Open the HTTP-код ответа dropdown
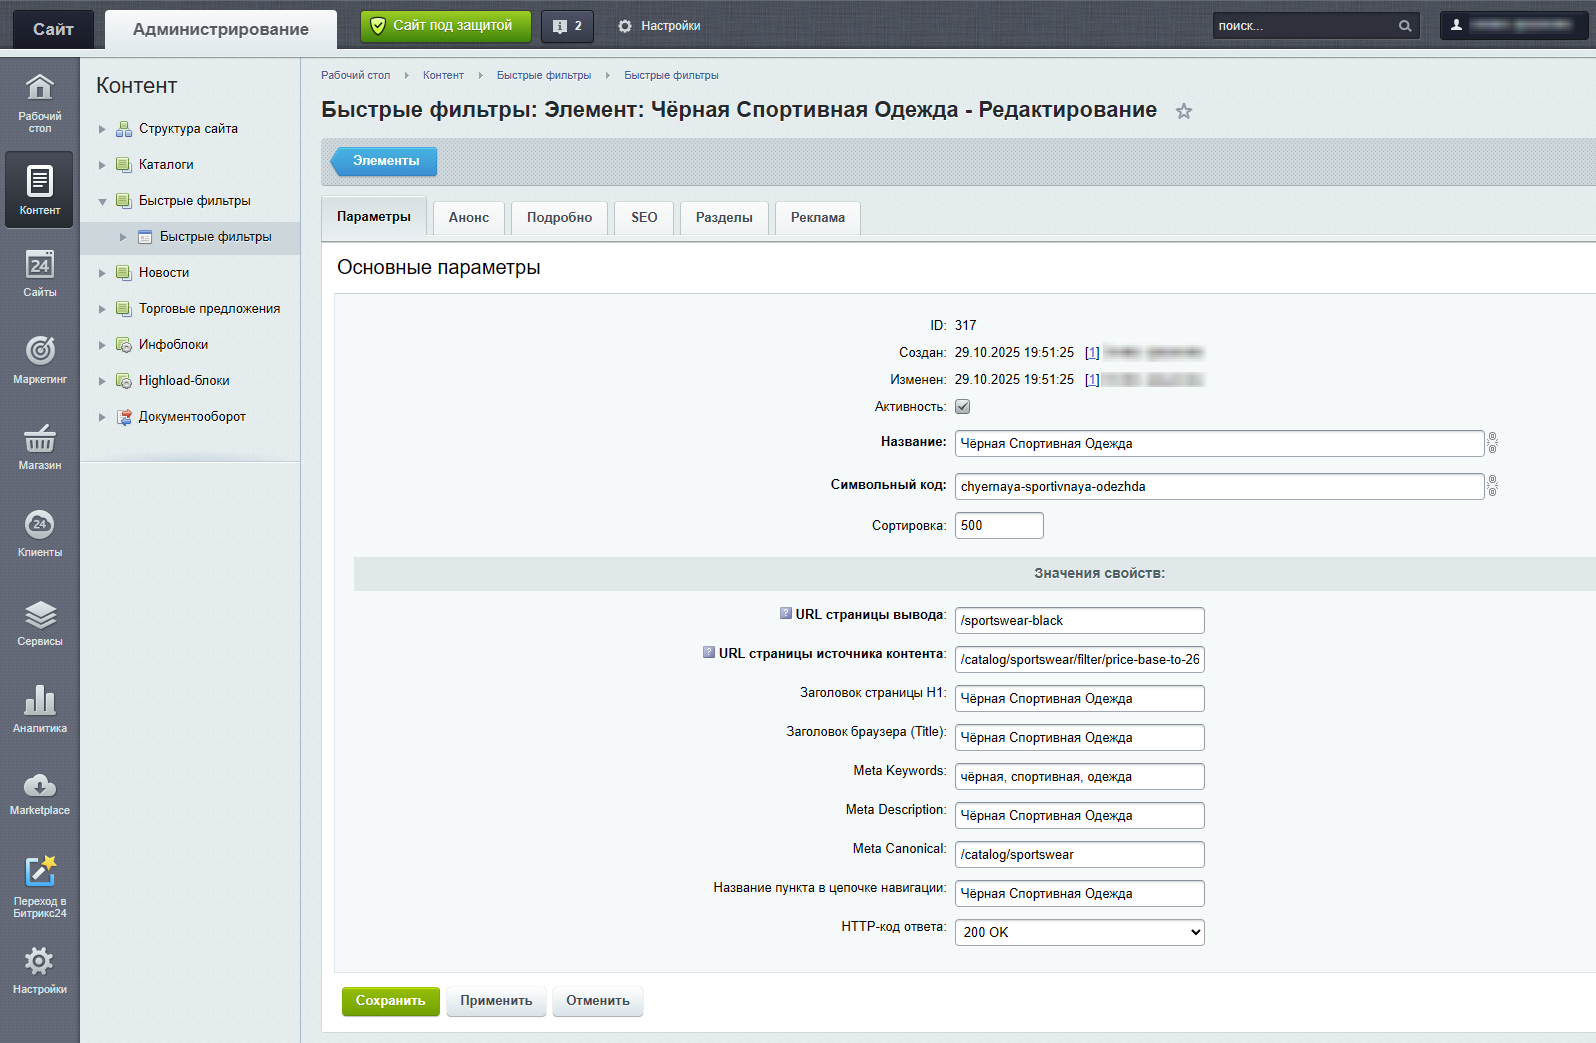1596x1043 pixels. pyautogui.click(x=1079, y=932)
